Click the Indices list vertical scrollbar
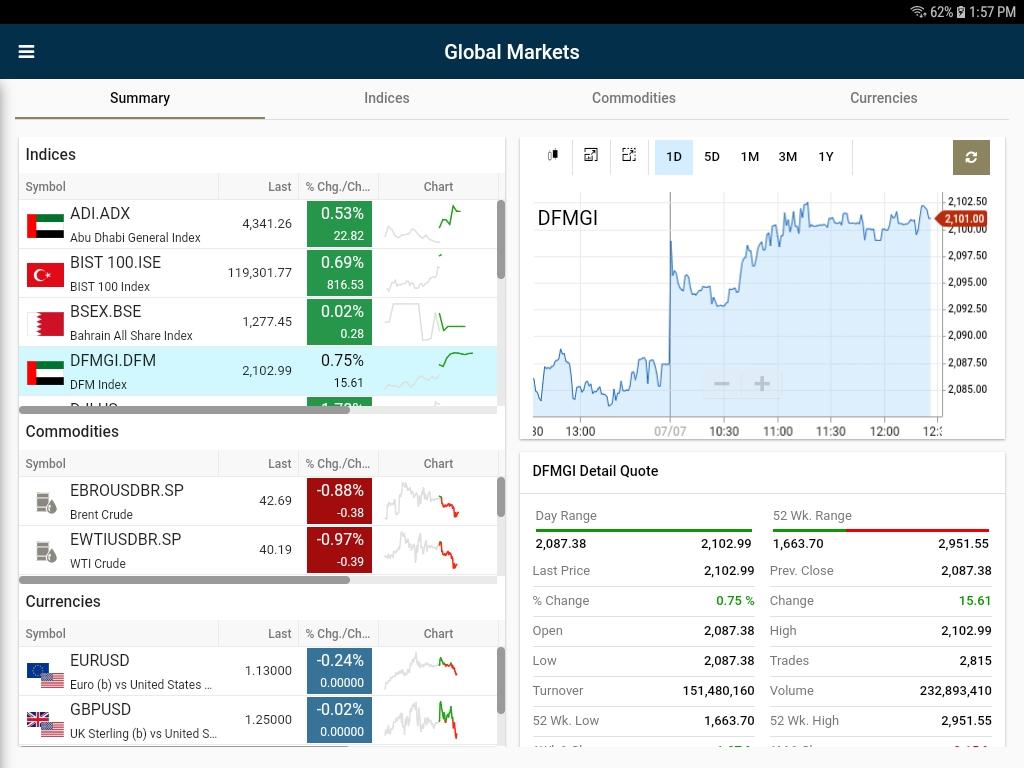 coord(501,240)
